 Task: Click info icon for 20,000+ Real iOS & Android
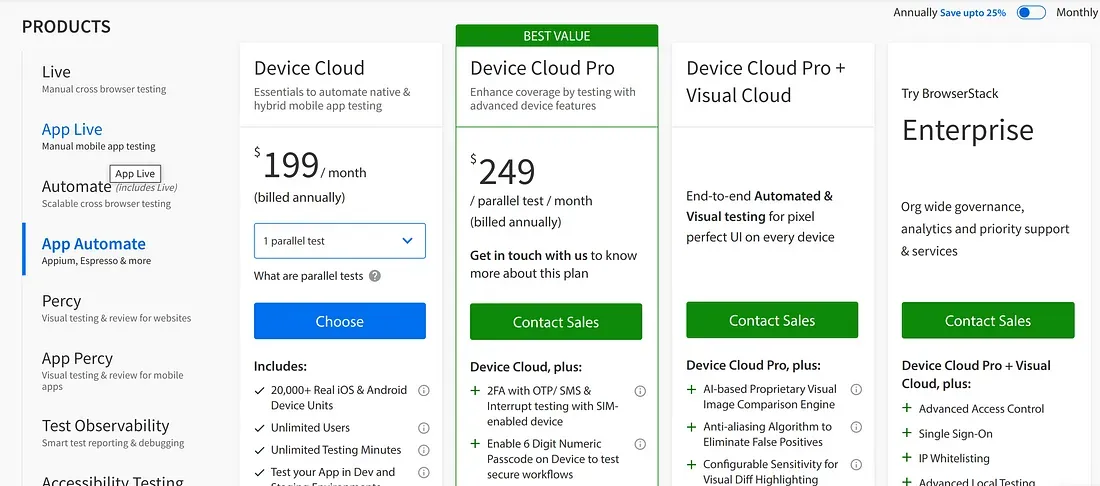(x=424, y=391)
